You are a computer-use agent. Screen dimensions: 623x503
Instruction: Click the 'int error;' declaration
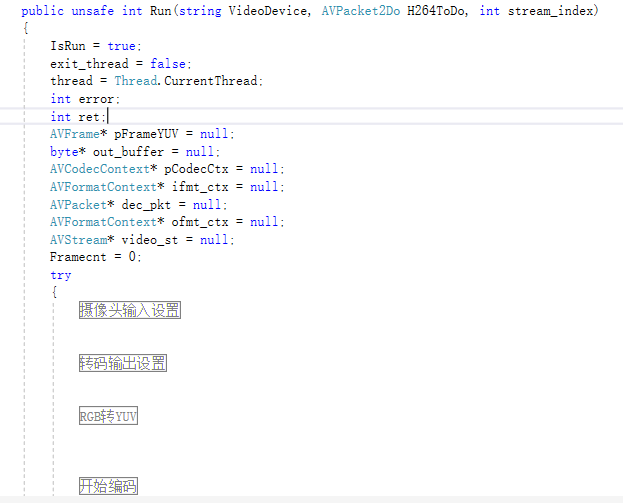[x=85, y=99]
